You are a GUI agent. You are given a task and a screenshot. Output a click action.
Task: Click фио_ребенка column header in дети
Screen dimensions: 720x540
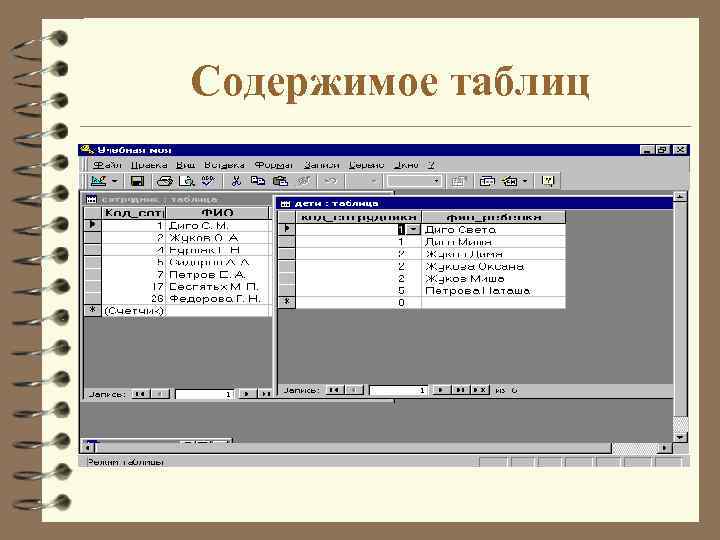494,217
